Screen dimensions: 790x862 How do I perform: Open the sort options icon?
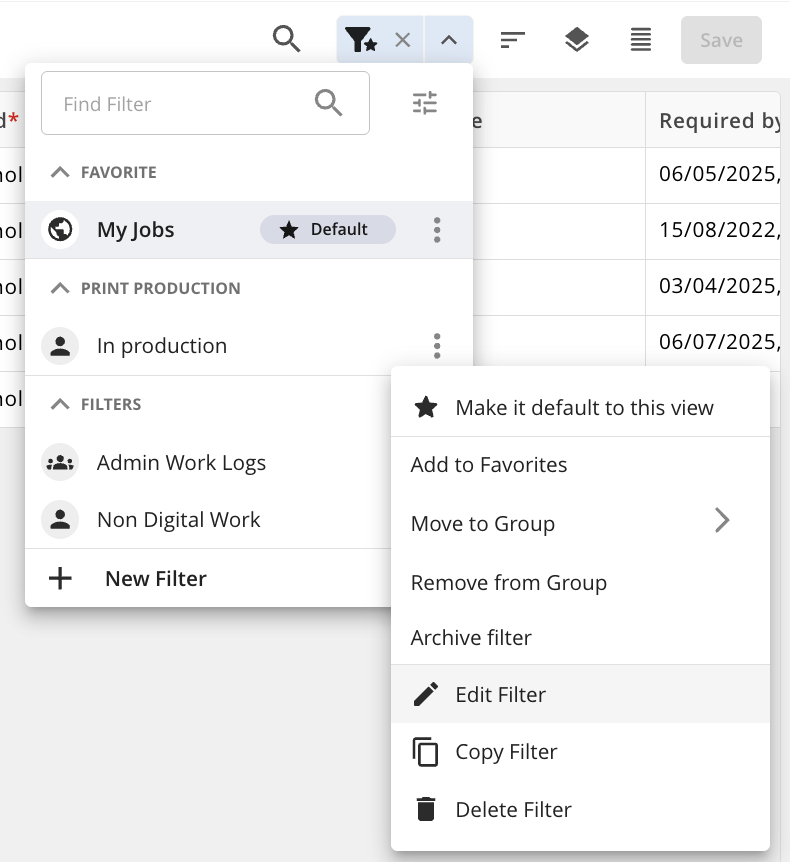tap(512, 40)
